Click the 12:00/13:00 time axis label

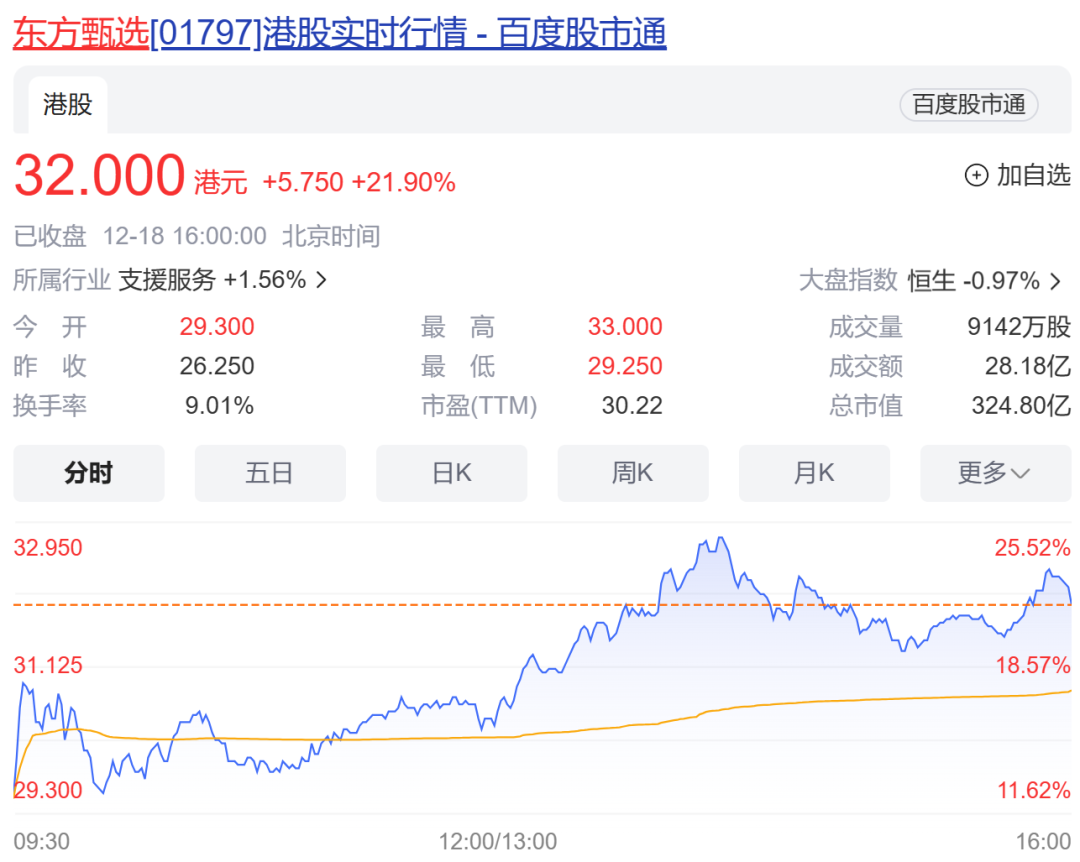click(498, 842)
